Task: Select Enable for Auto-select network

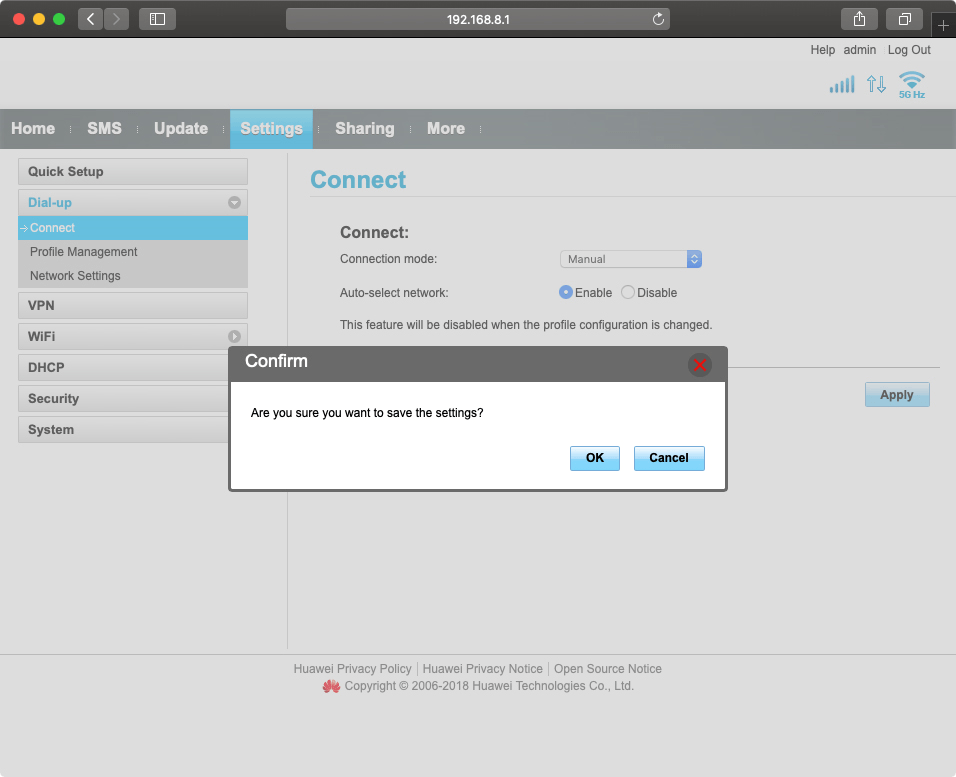Action: click(x=566, y=293)
